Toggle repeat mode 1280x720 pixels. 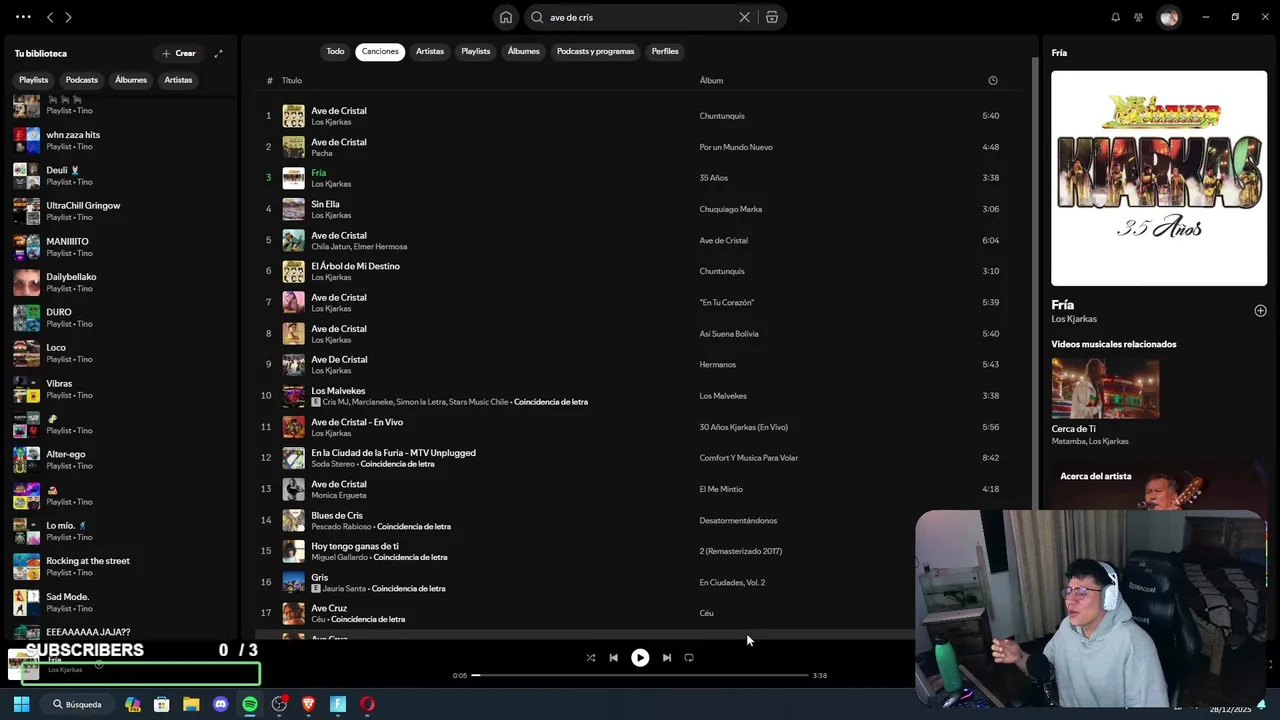pyautogui.click(x=689, y=658)
